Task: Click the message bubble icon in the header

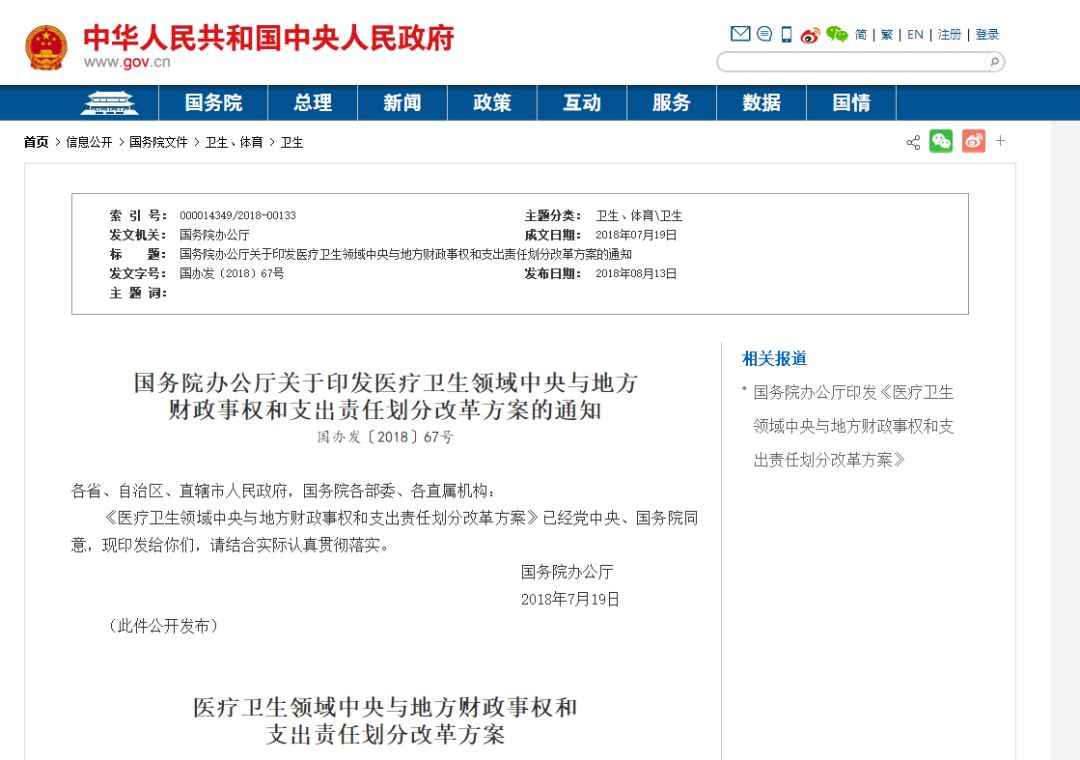Action: point(763,33)
